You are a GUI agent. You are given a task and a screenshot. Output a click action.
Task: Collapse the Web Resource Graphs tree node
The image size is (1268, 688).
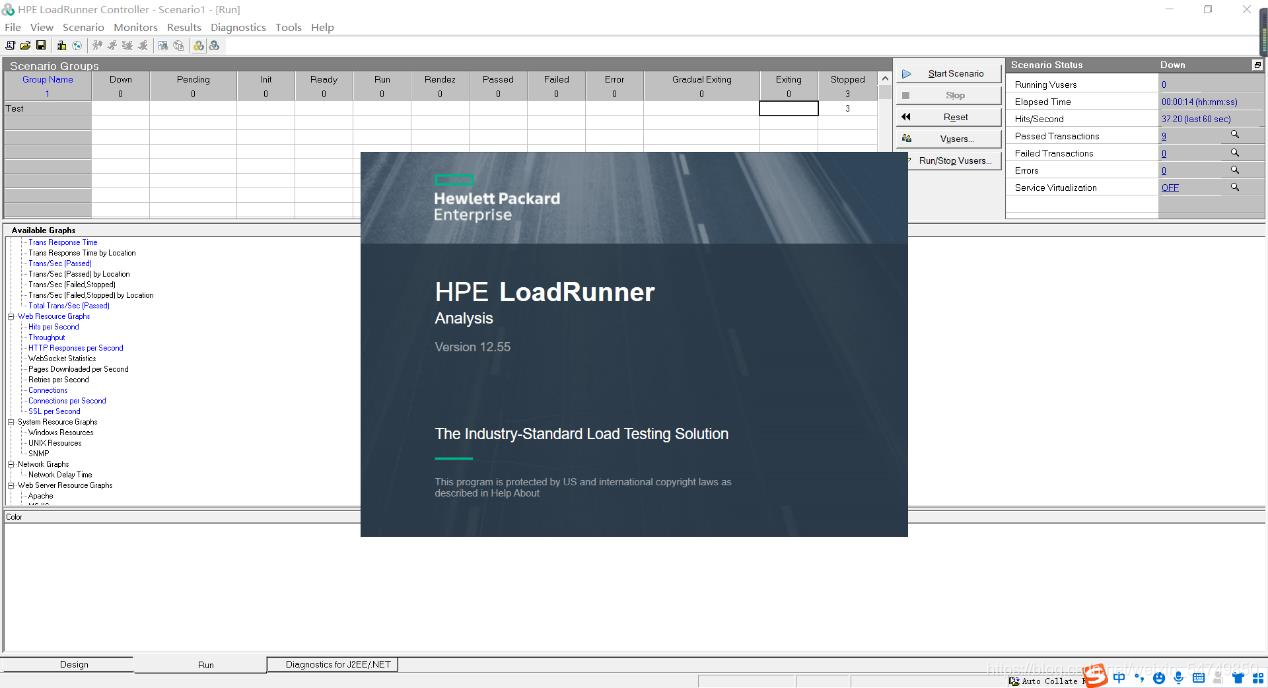click(x=12, y=317)
